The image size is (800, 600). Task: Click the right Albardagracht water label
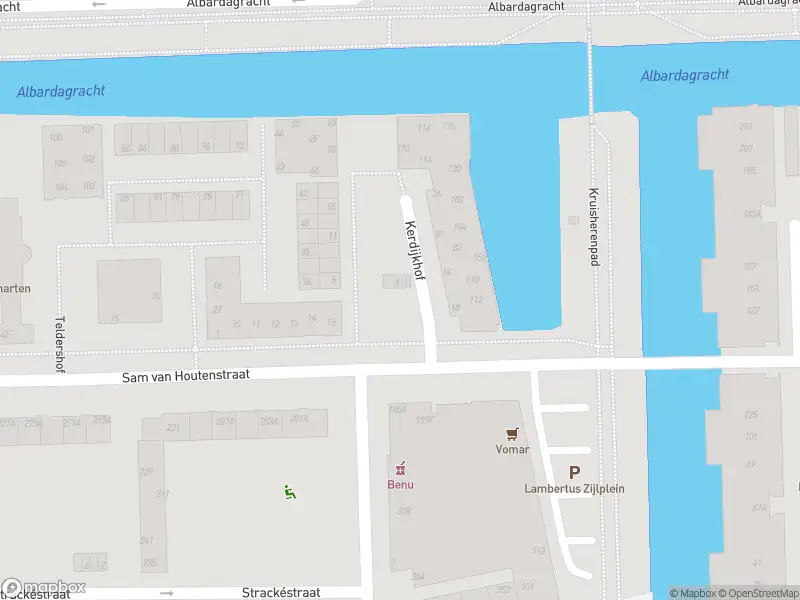(x=685, y=76)
